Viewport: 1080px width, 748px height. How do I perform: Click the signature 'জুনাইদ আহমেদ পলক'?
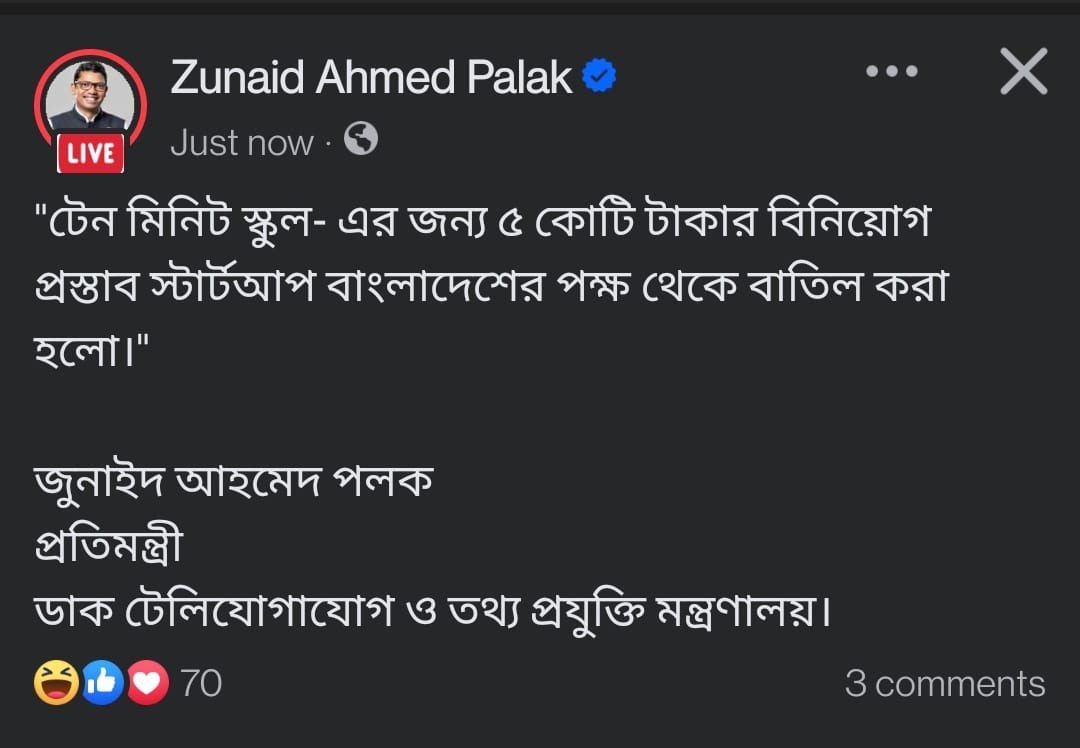coord(233,481)
